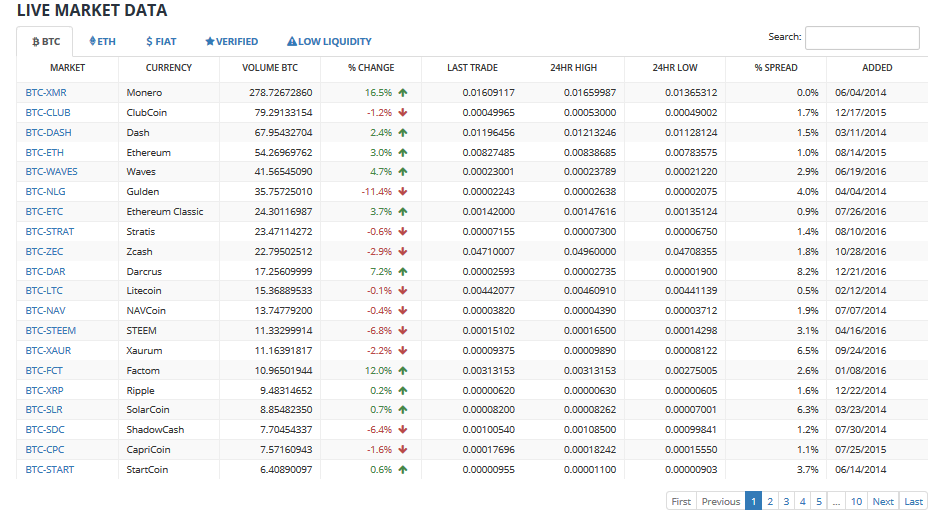
Task: Open the ETH markets tab
Action: [103, 41]
